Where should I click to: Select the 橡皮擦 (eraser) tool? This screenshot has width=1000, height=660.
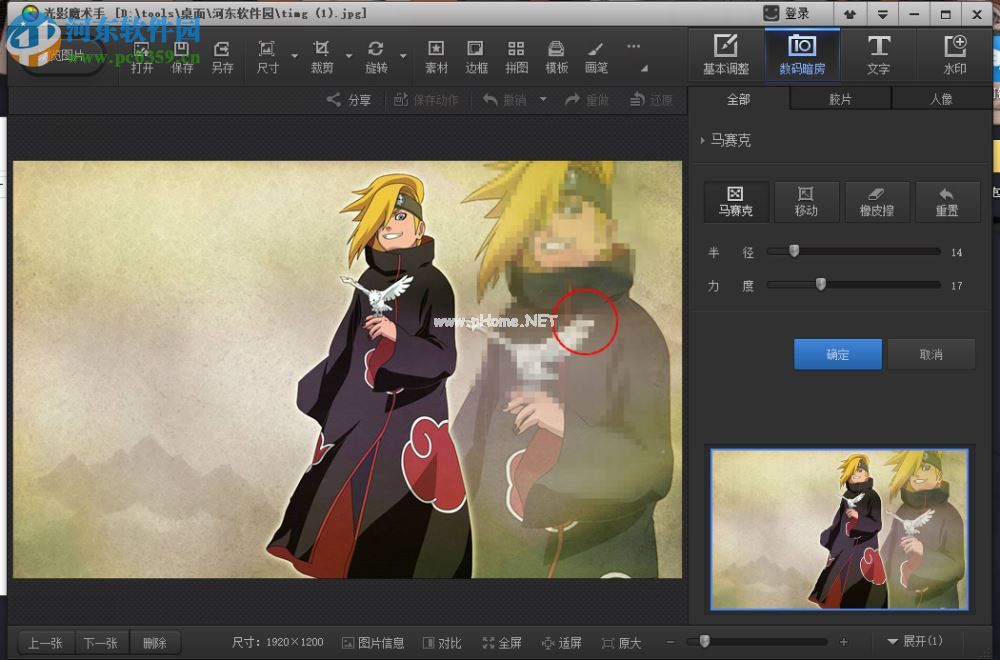click(876, 201)
